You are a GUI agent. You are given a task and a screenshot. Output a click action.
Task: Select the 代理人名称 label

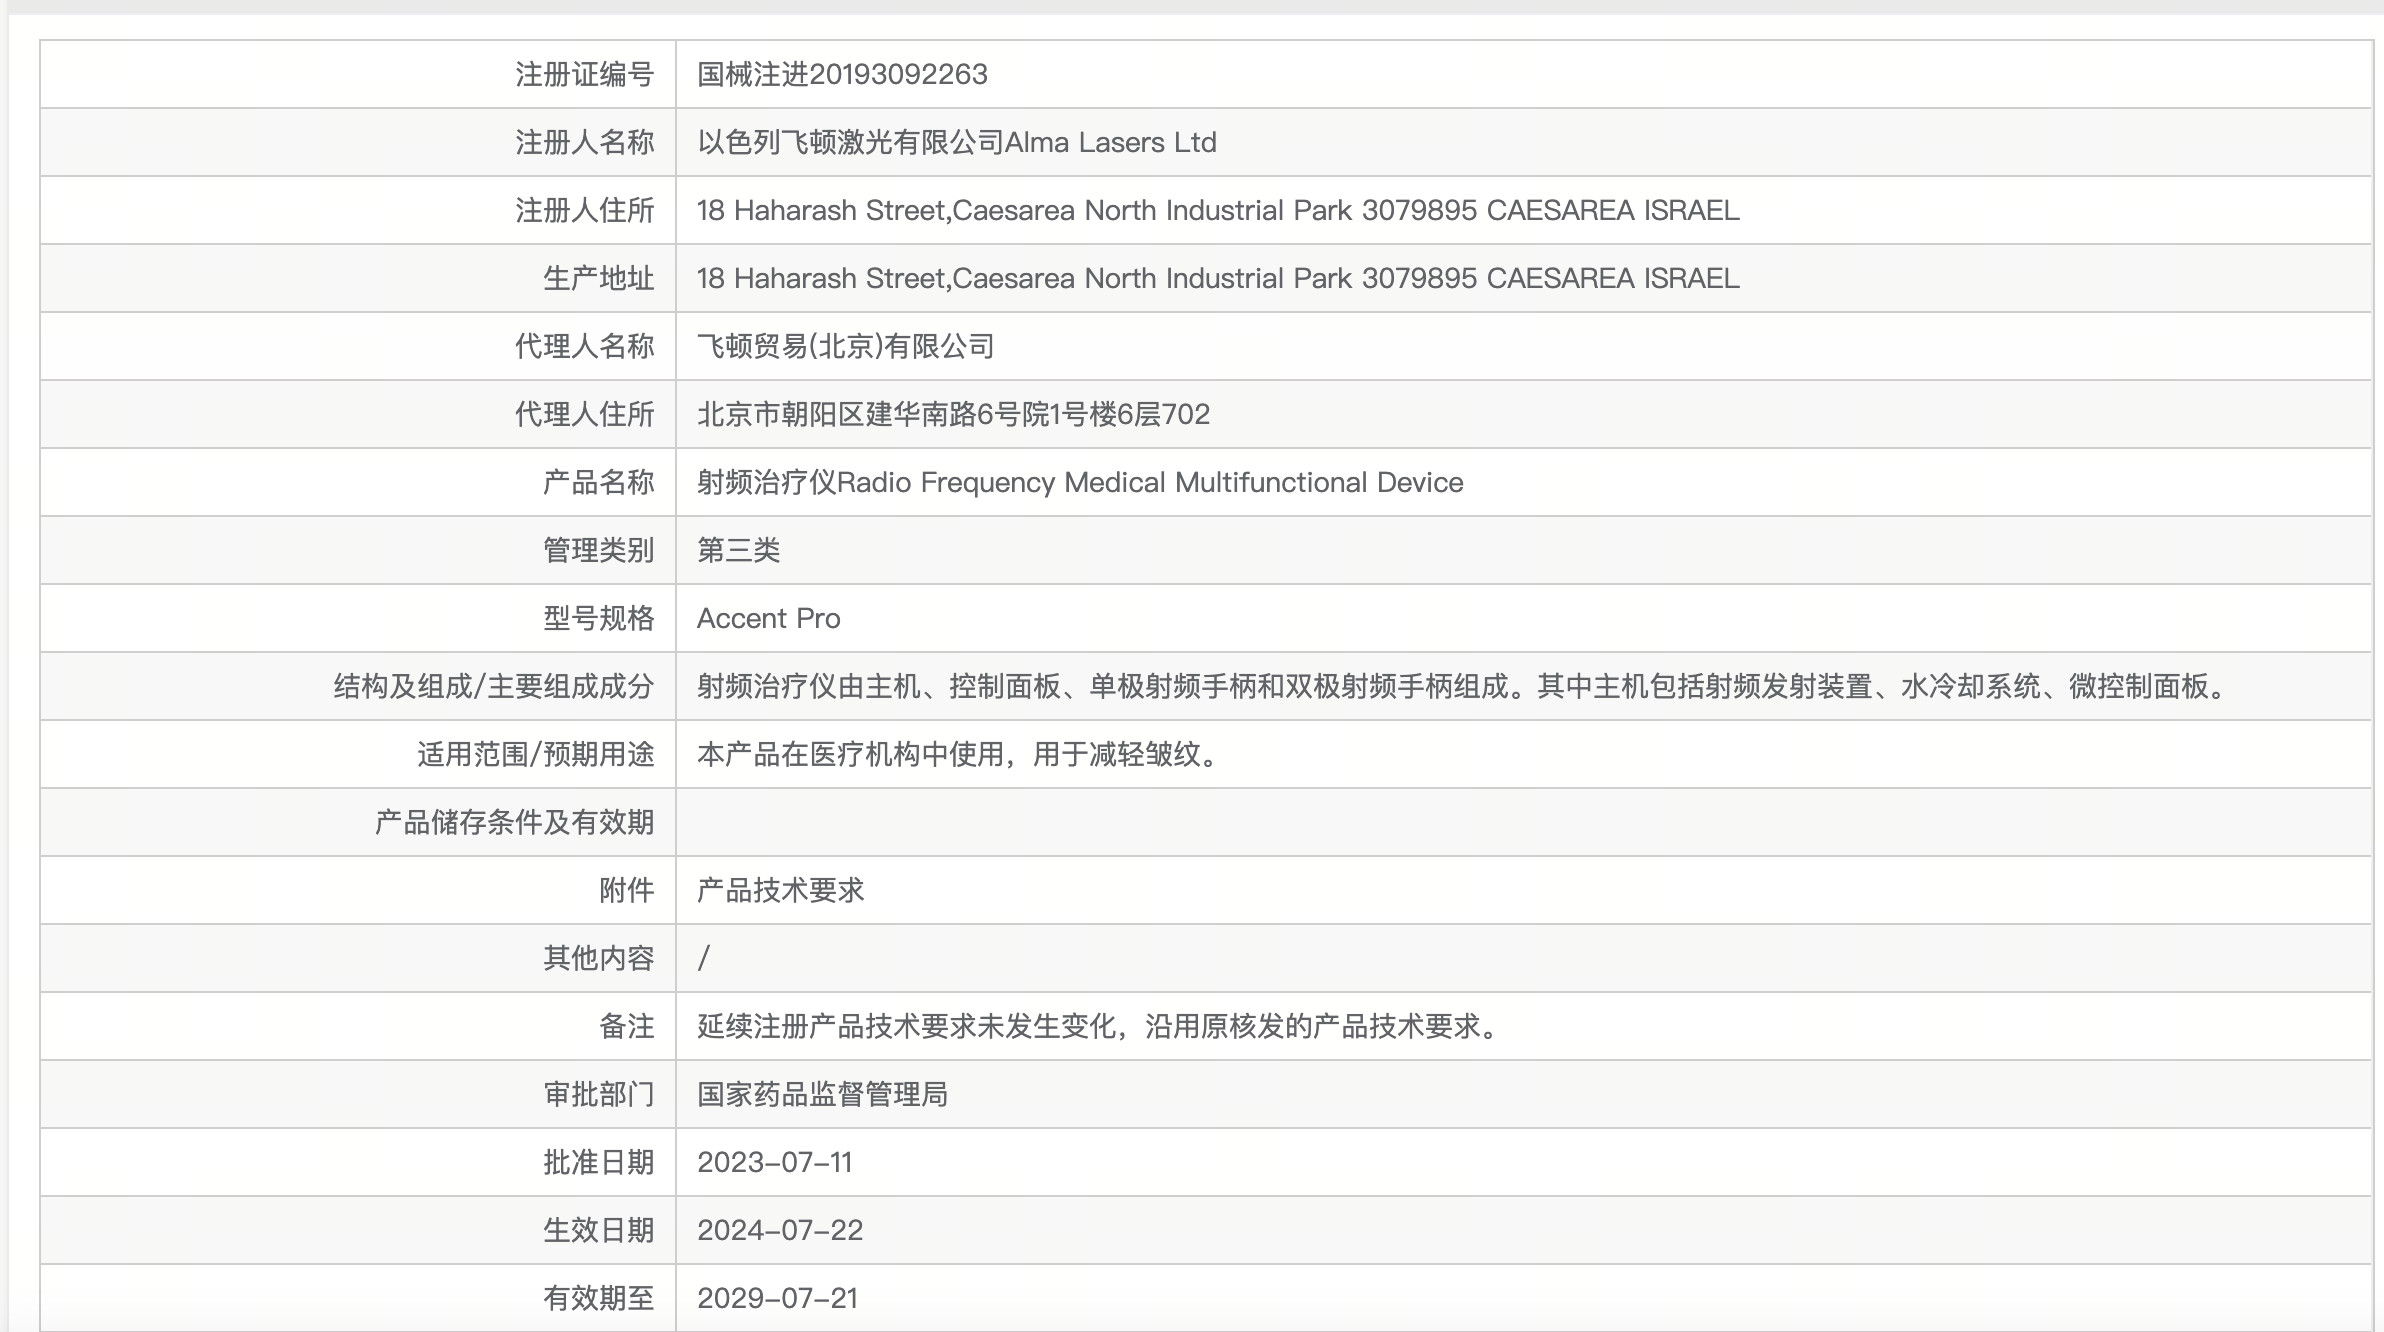click(x=584, y=346)
